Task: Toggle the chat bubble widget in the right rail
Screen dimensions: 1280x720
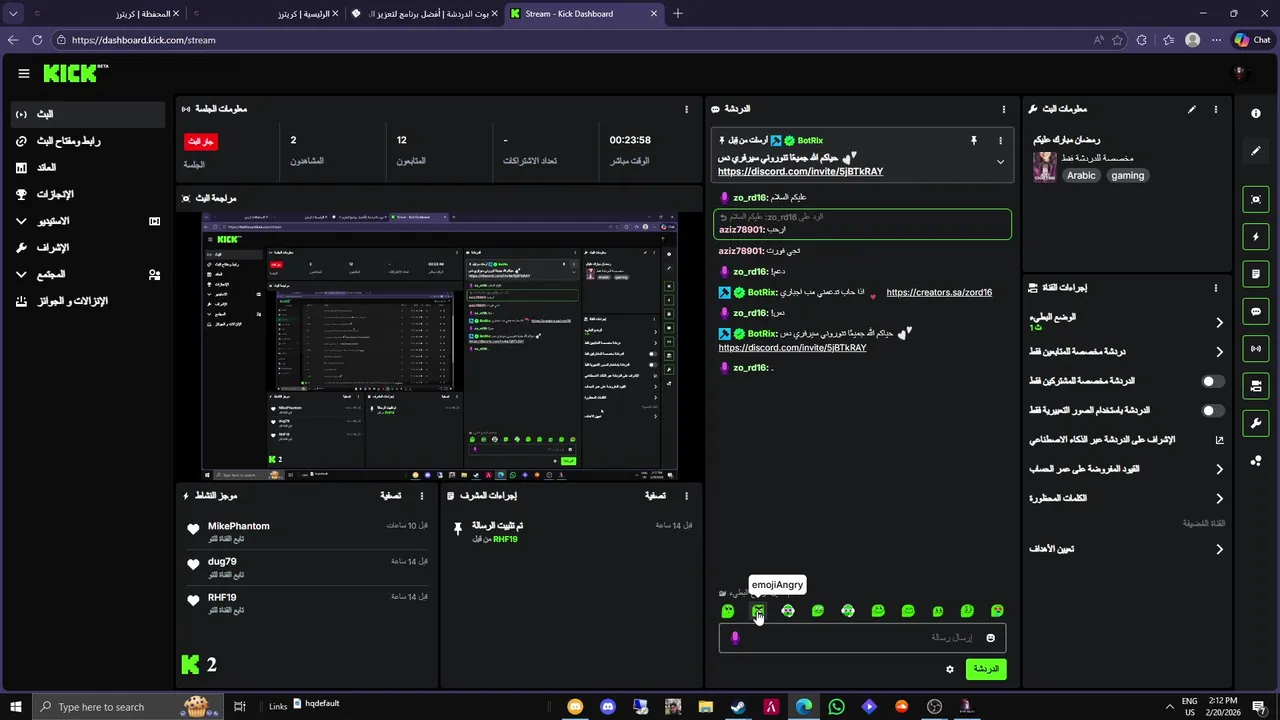Action: (1256, 311)
